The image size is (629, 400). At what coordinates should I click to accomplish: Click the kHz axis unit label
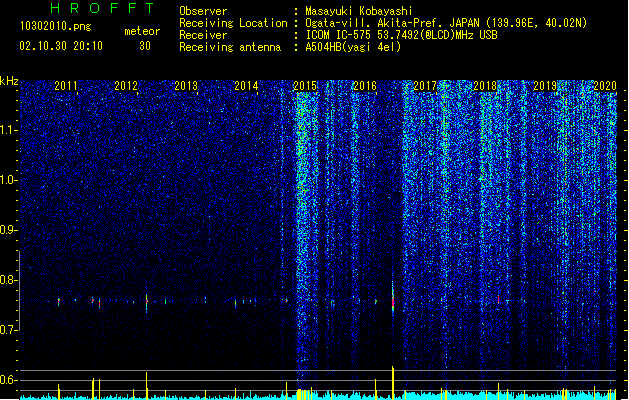(x=9, y=81)
